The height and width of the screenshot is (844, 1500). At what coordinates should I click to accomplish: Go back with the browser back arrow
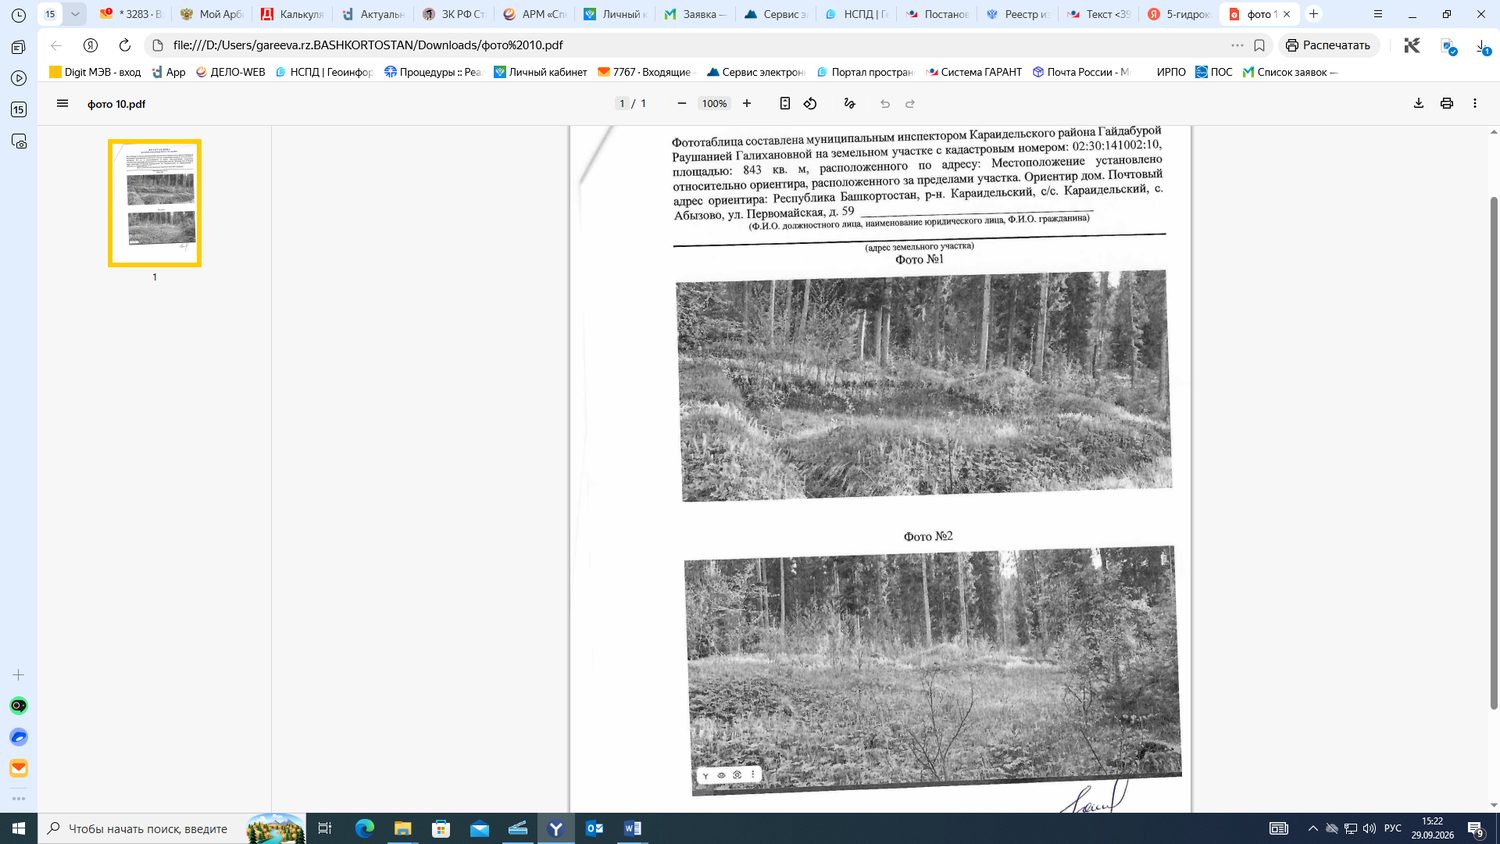56,45
